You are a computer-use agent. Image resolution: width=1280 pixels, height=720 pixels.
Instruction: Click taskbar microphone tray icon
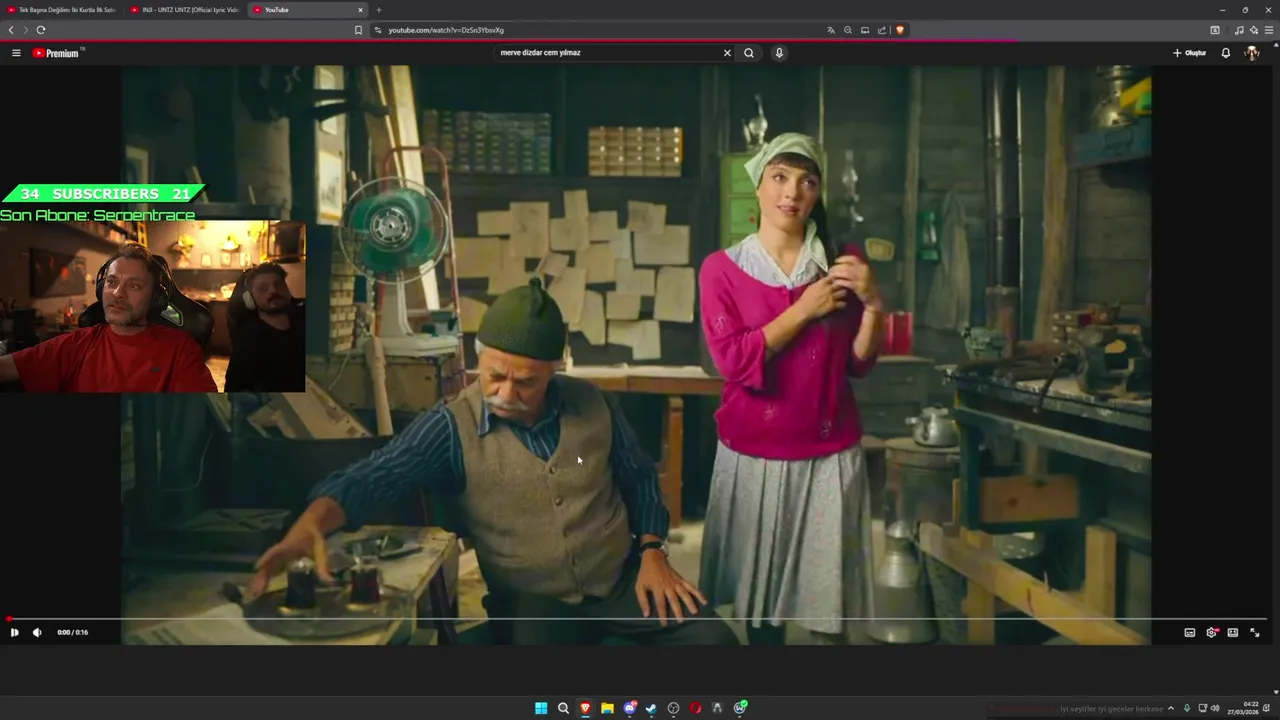click(x=1187, y=708)
